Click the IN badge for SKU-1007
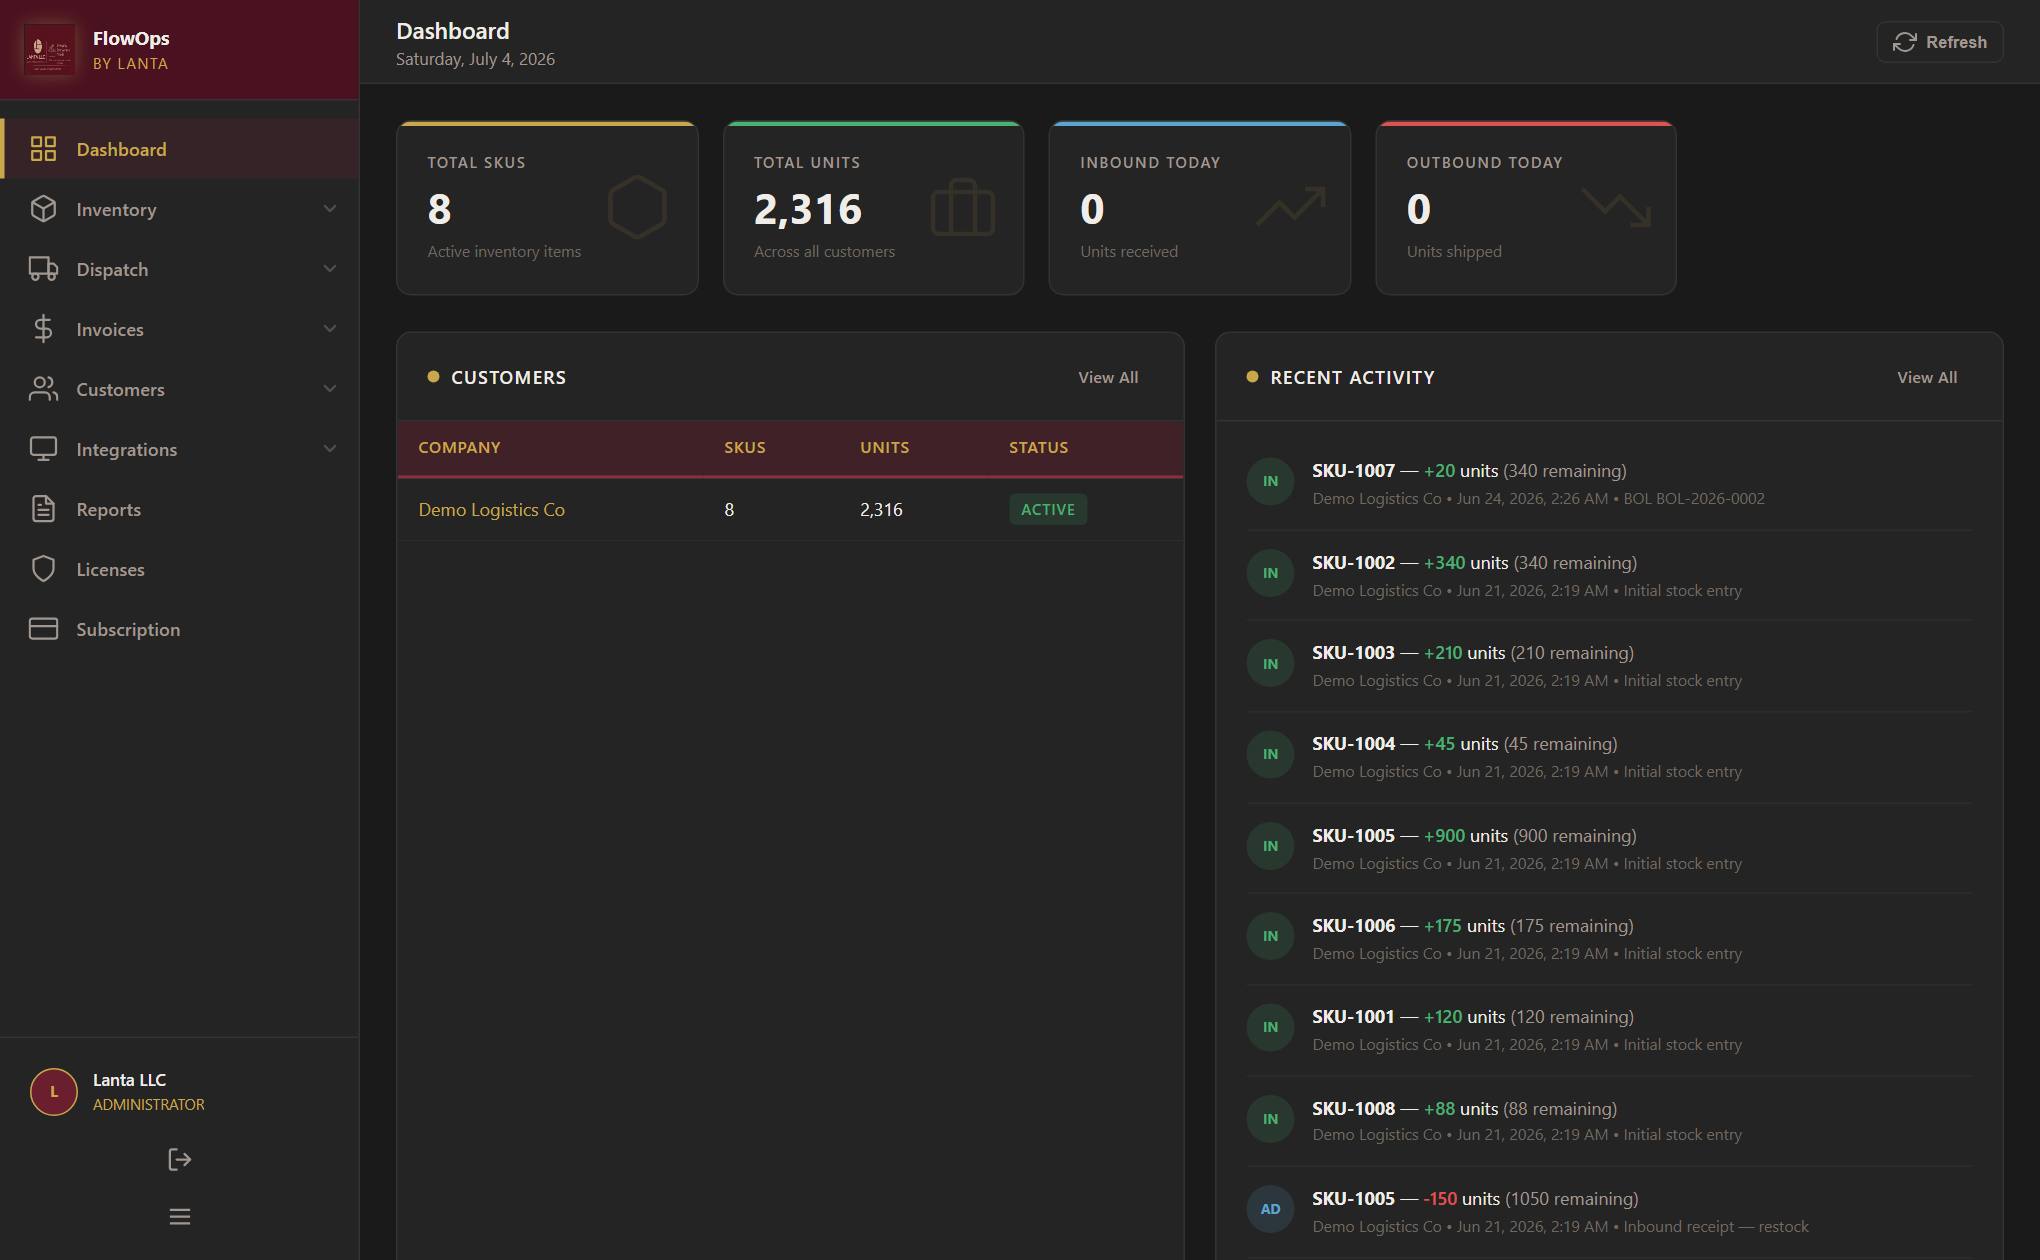 (1270, 481)
